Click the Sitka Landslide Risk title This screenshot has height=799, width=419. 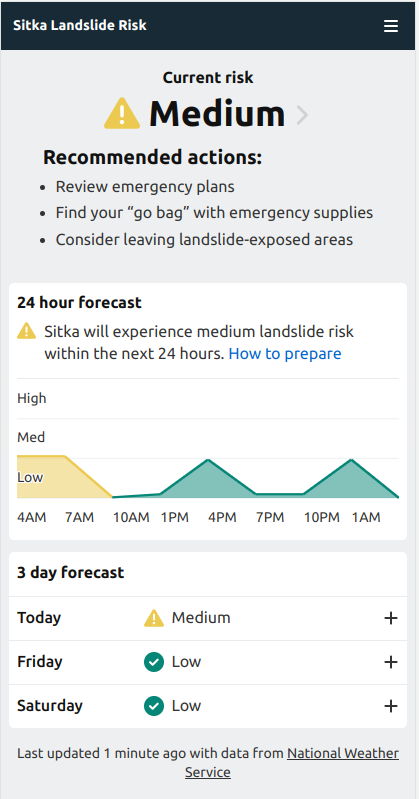coord(80,25)
